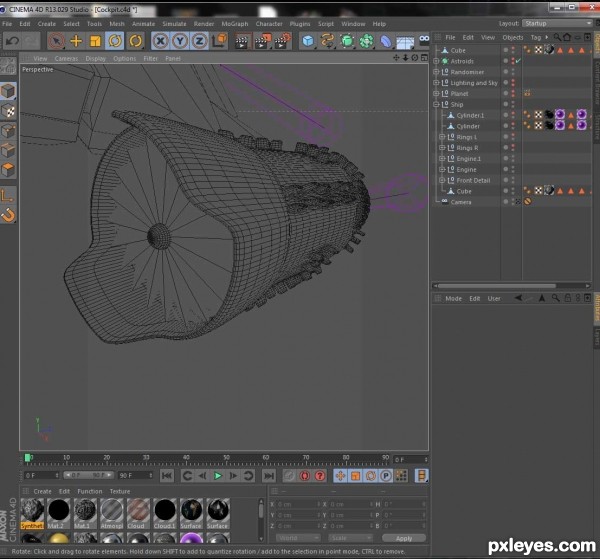The image size is (600, 559).
Task: Toggle the Y axis lock
Action: click(x=180, y=41)
